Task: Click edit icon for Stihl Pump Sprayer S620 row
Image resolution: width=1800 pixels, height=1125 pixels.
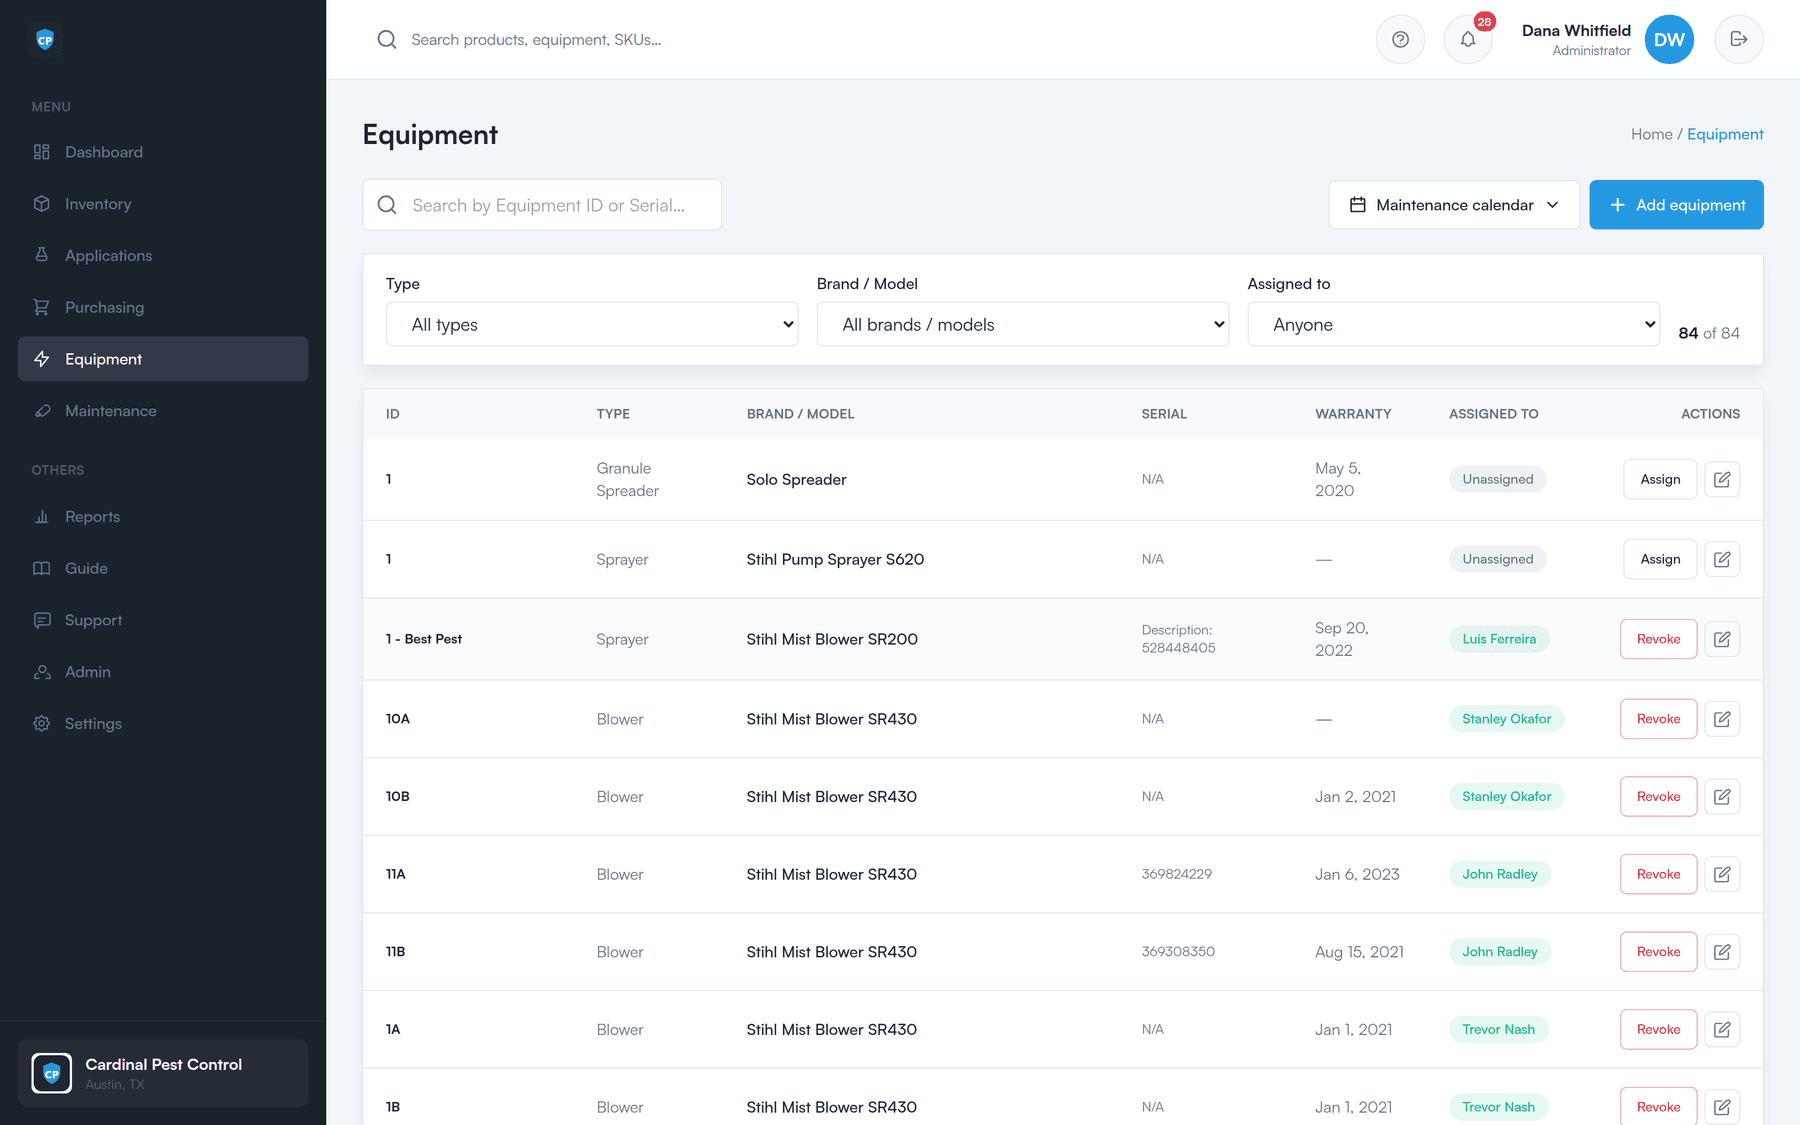Action: (1722, 559)
